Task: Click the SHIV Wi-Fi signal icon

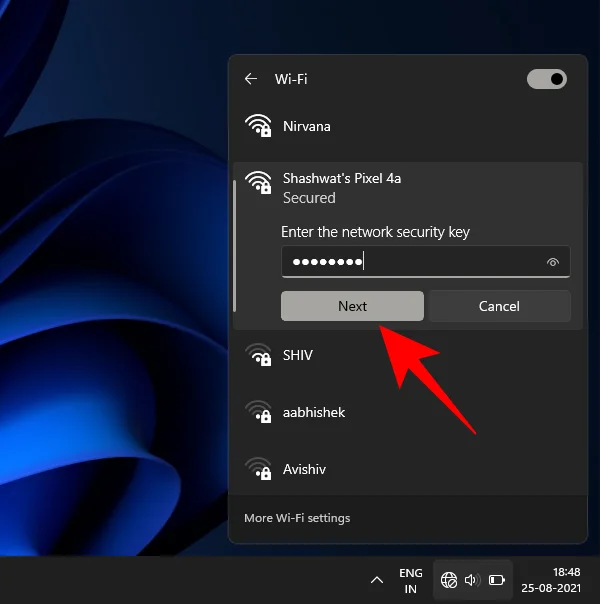Action: pos(258,354)
